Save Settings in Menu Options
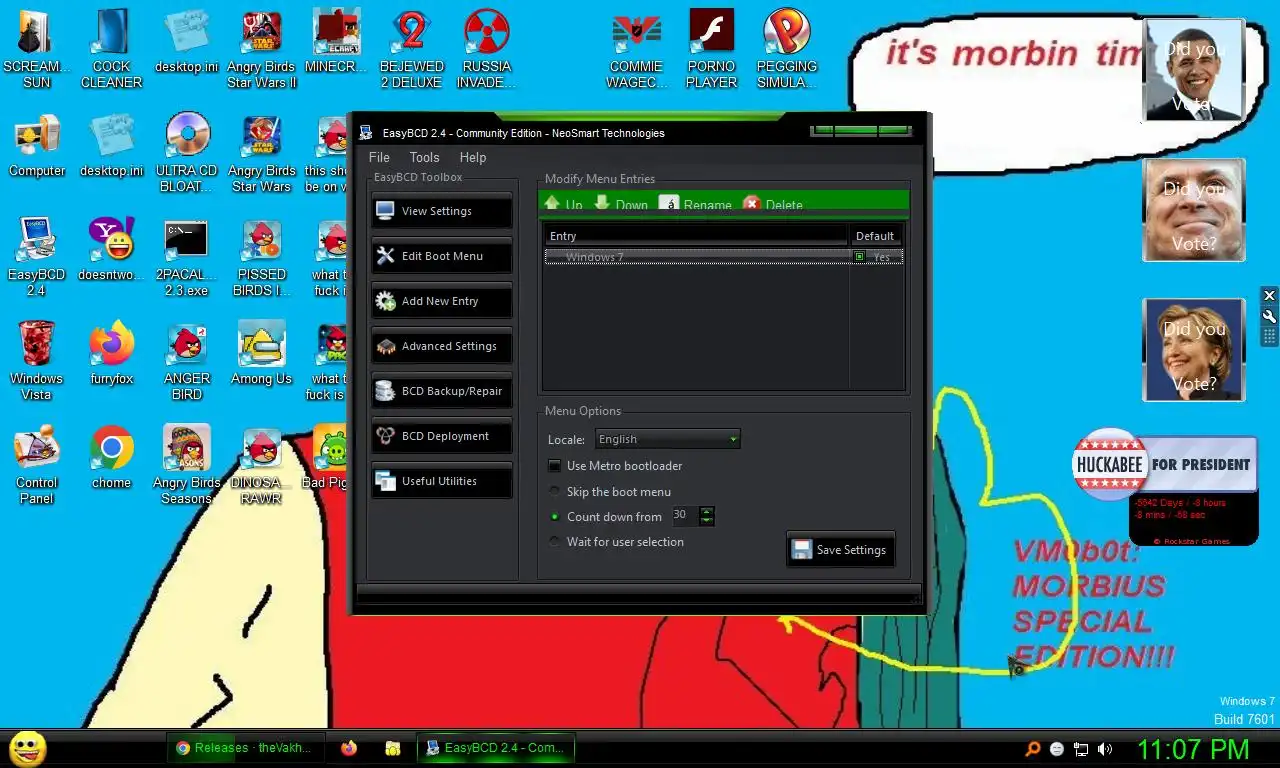1280x768 pixels. 840,550
